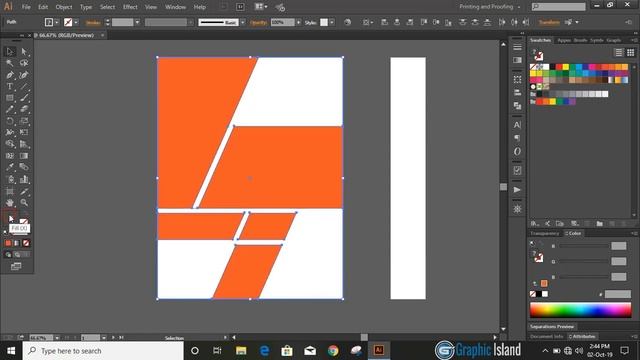Open the Actions play icon in dock
The width and height of the screenshot is (640, 360).
[x=517, y=190]
